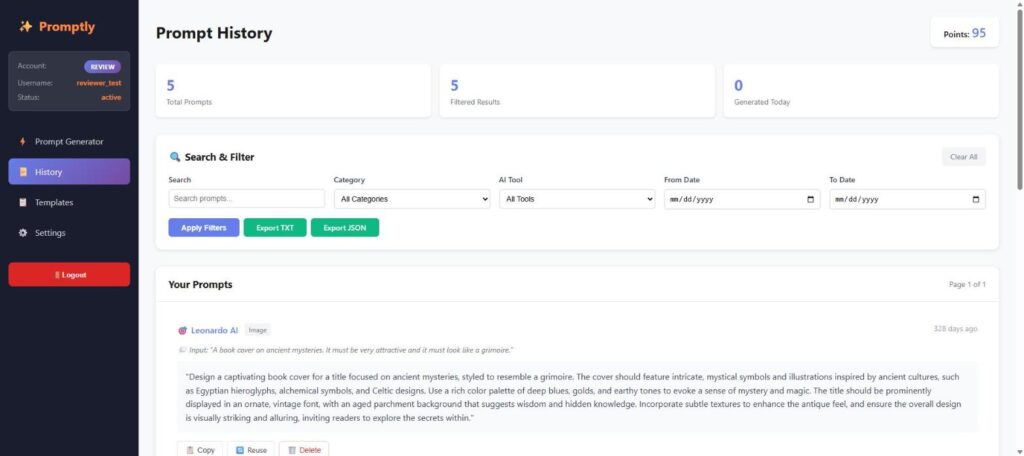Copy the Leonardo AI prompt
1024x456 pixels.
(200, 449)
